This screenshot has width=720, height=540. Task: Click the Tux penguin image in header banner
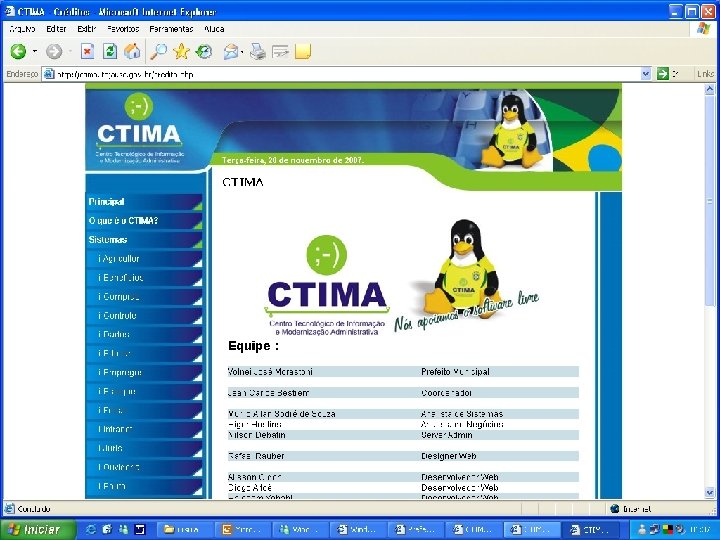[511, 131]
